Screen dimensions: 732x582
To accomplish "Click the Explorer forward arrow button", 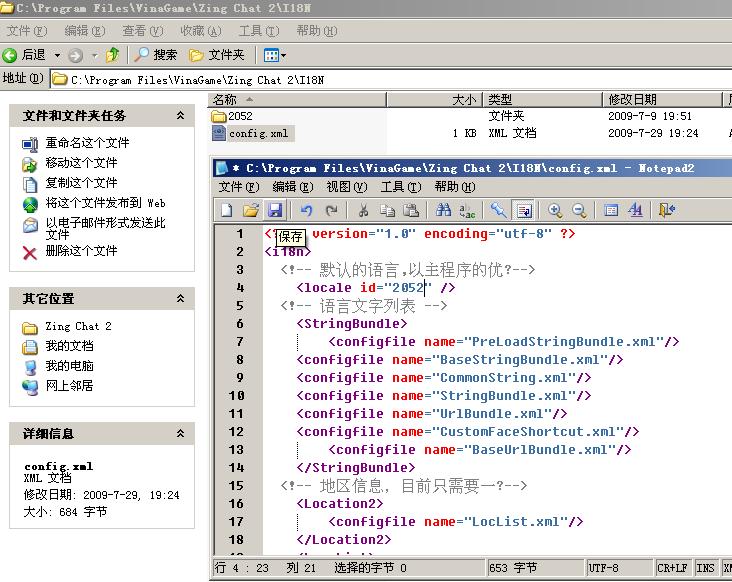I will (x=76, y=56).
